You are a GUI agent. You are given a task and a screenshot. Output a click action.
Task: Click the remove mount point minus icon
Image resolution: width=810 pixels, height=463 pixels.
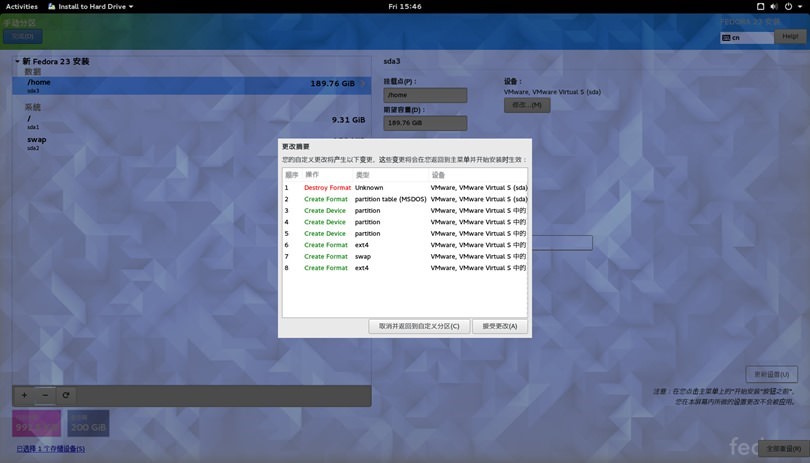coord(45,395)
